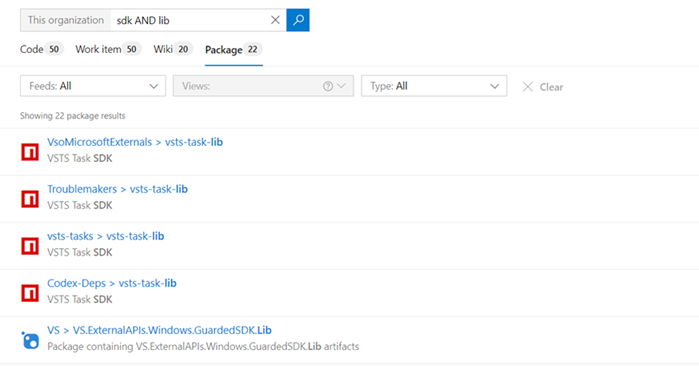Click 'VSTS Task SDK' under Troublemakers
The image size is (699, 366).
[80, 206]
